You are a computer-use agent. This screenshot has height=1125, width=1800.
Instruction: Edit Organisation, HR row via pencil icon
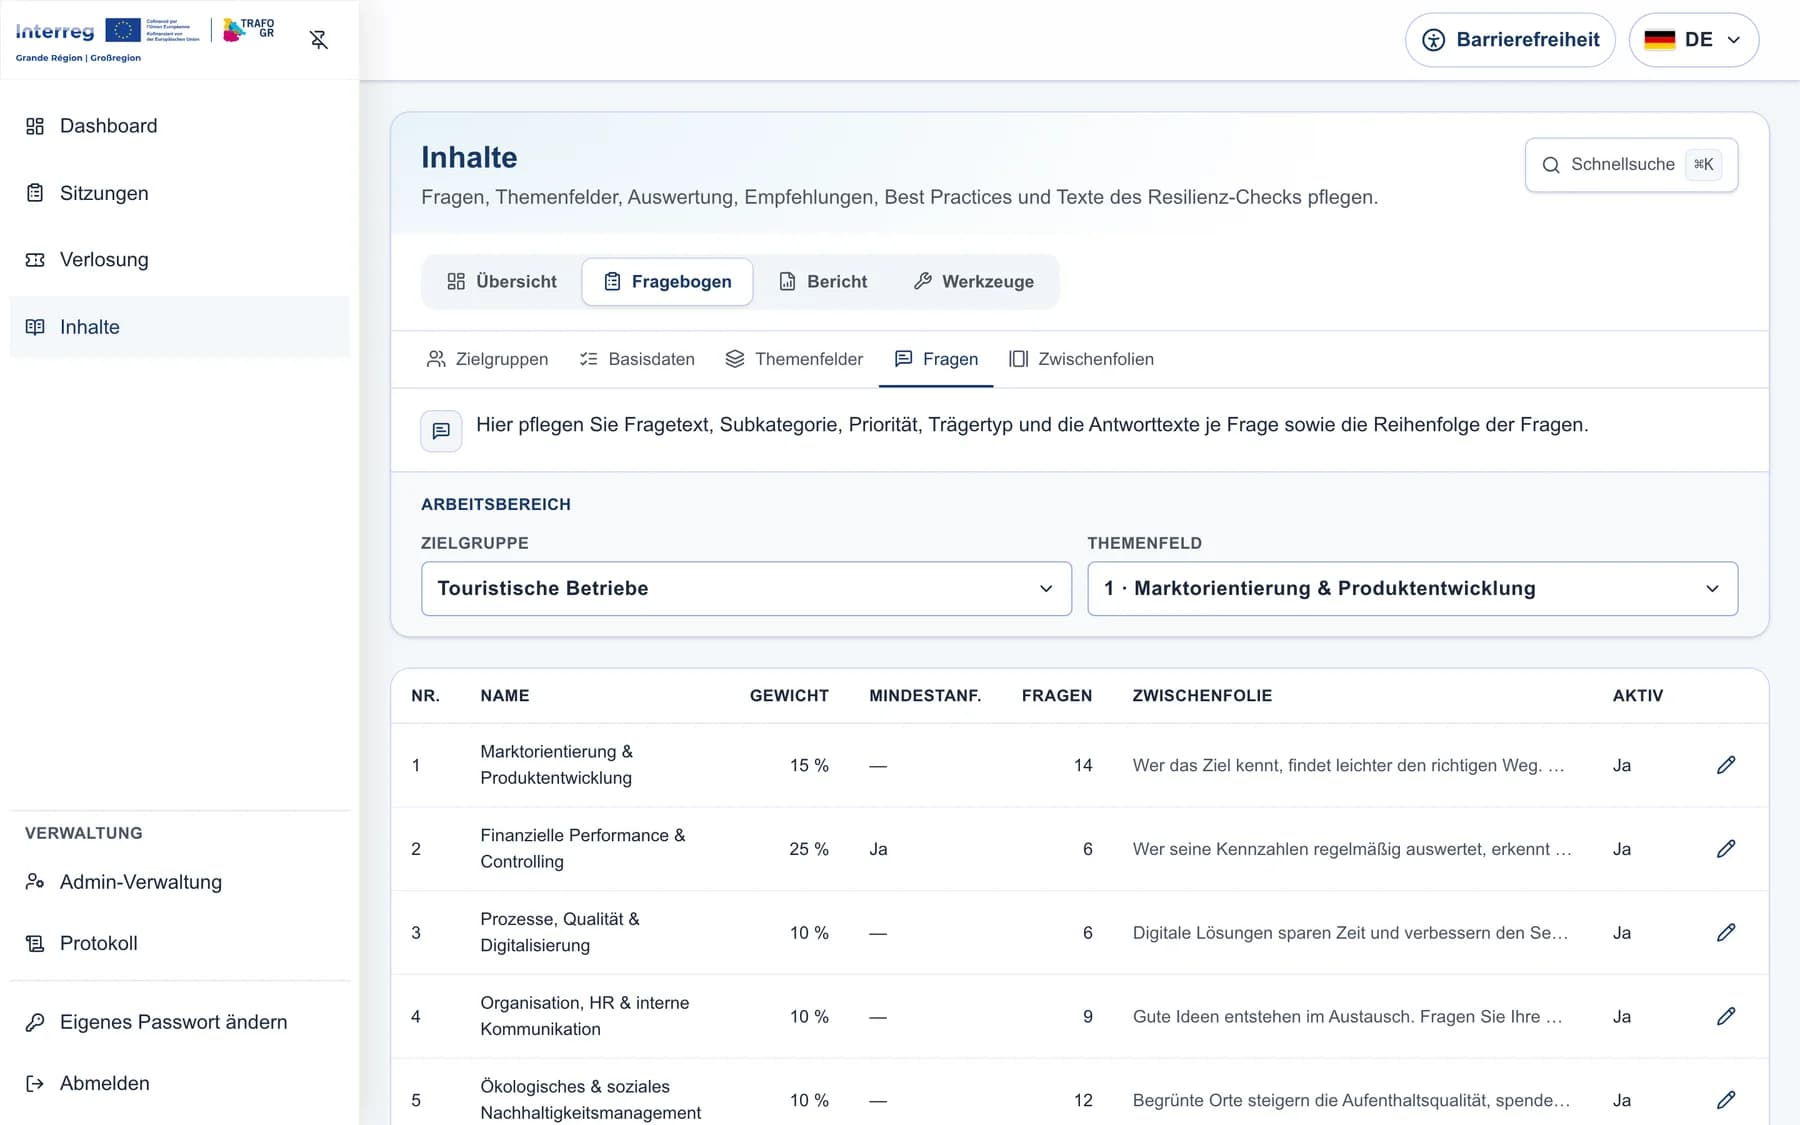click(x=1726, y=1017)
